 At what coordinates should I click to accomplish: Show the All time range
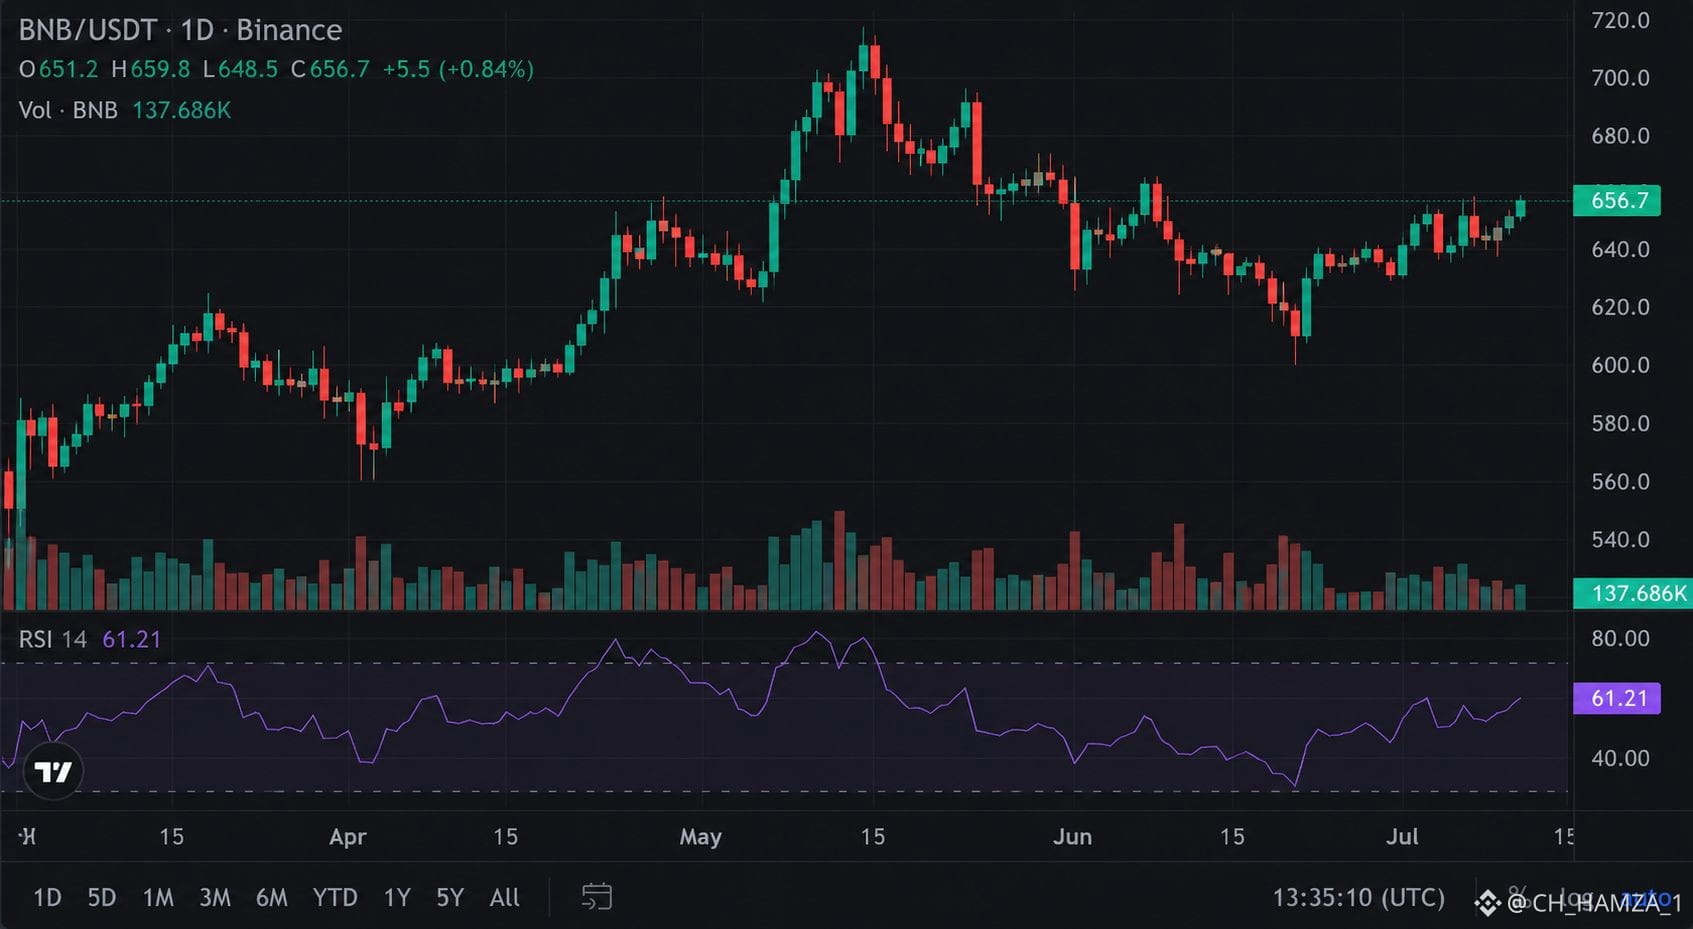pos(504,897)
